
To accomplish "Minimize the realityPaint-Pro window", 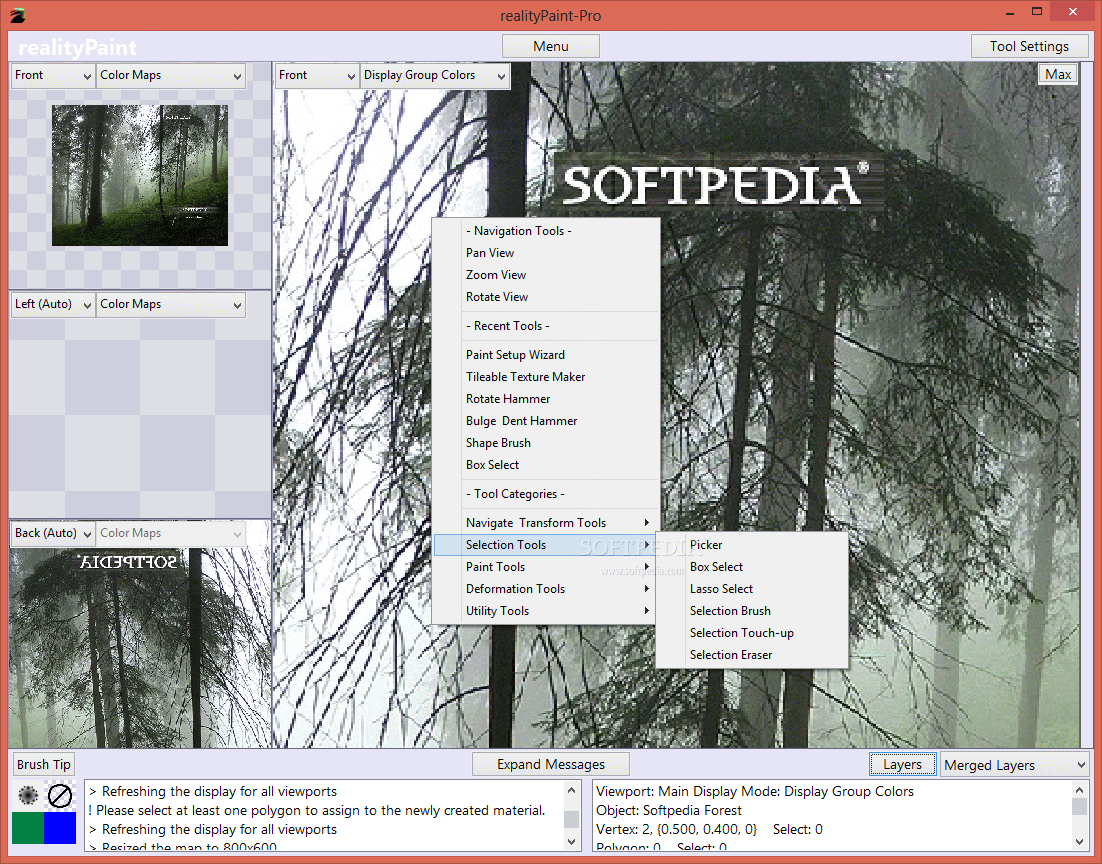I will point(1010,13).
